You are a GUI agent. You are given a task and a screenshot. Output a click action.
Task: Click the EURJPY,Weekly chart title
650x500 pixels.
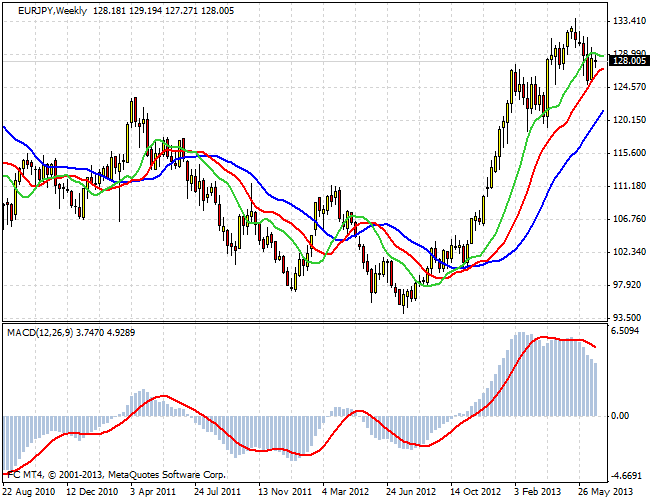pos(53,10)
